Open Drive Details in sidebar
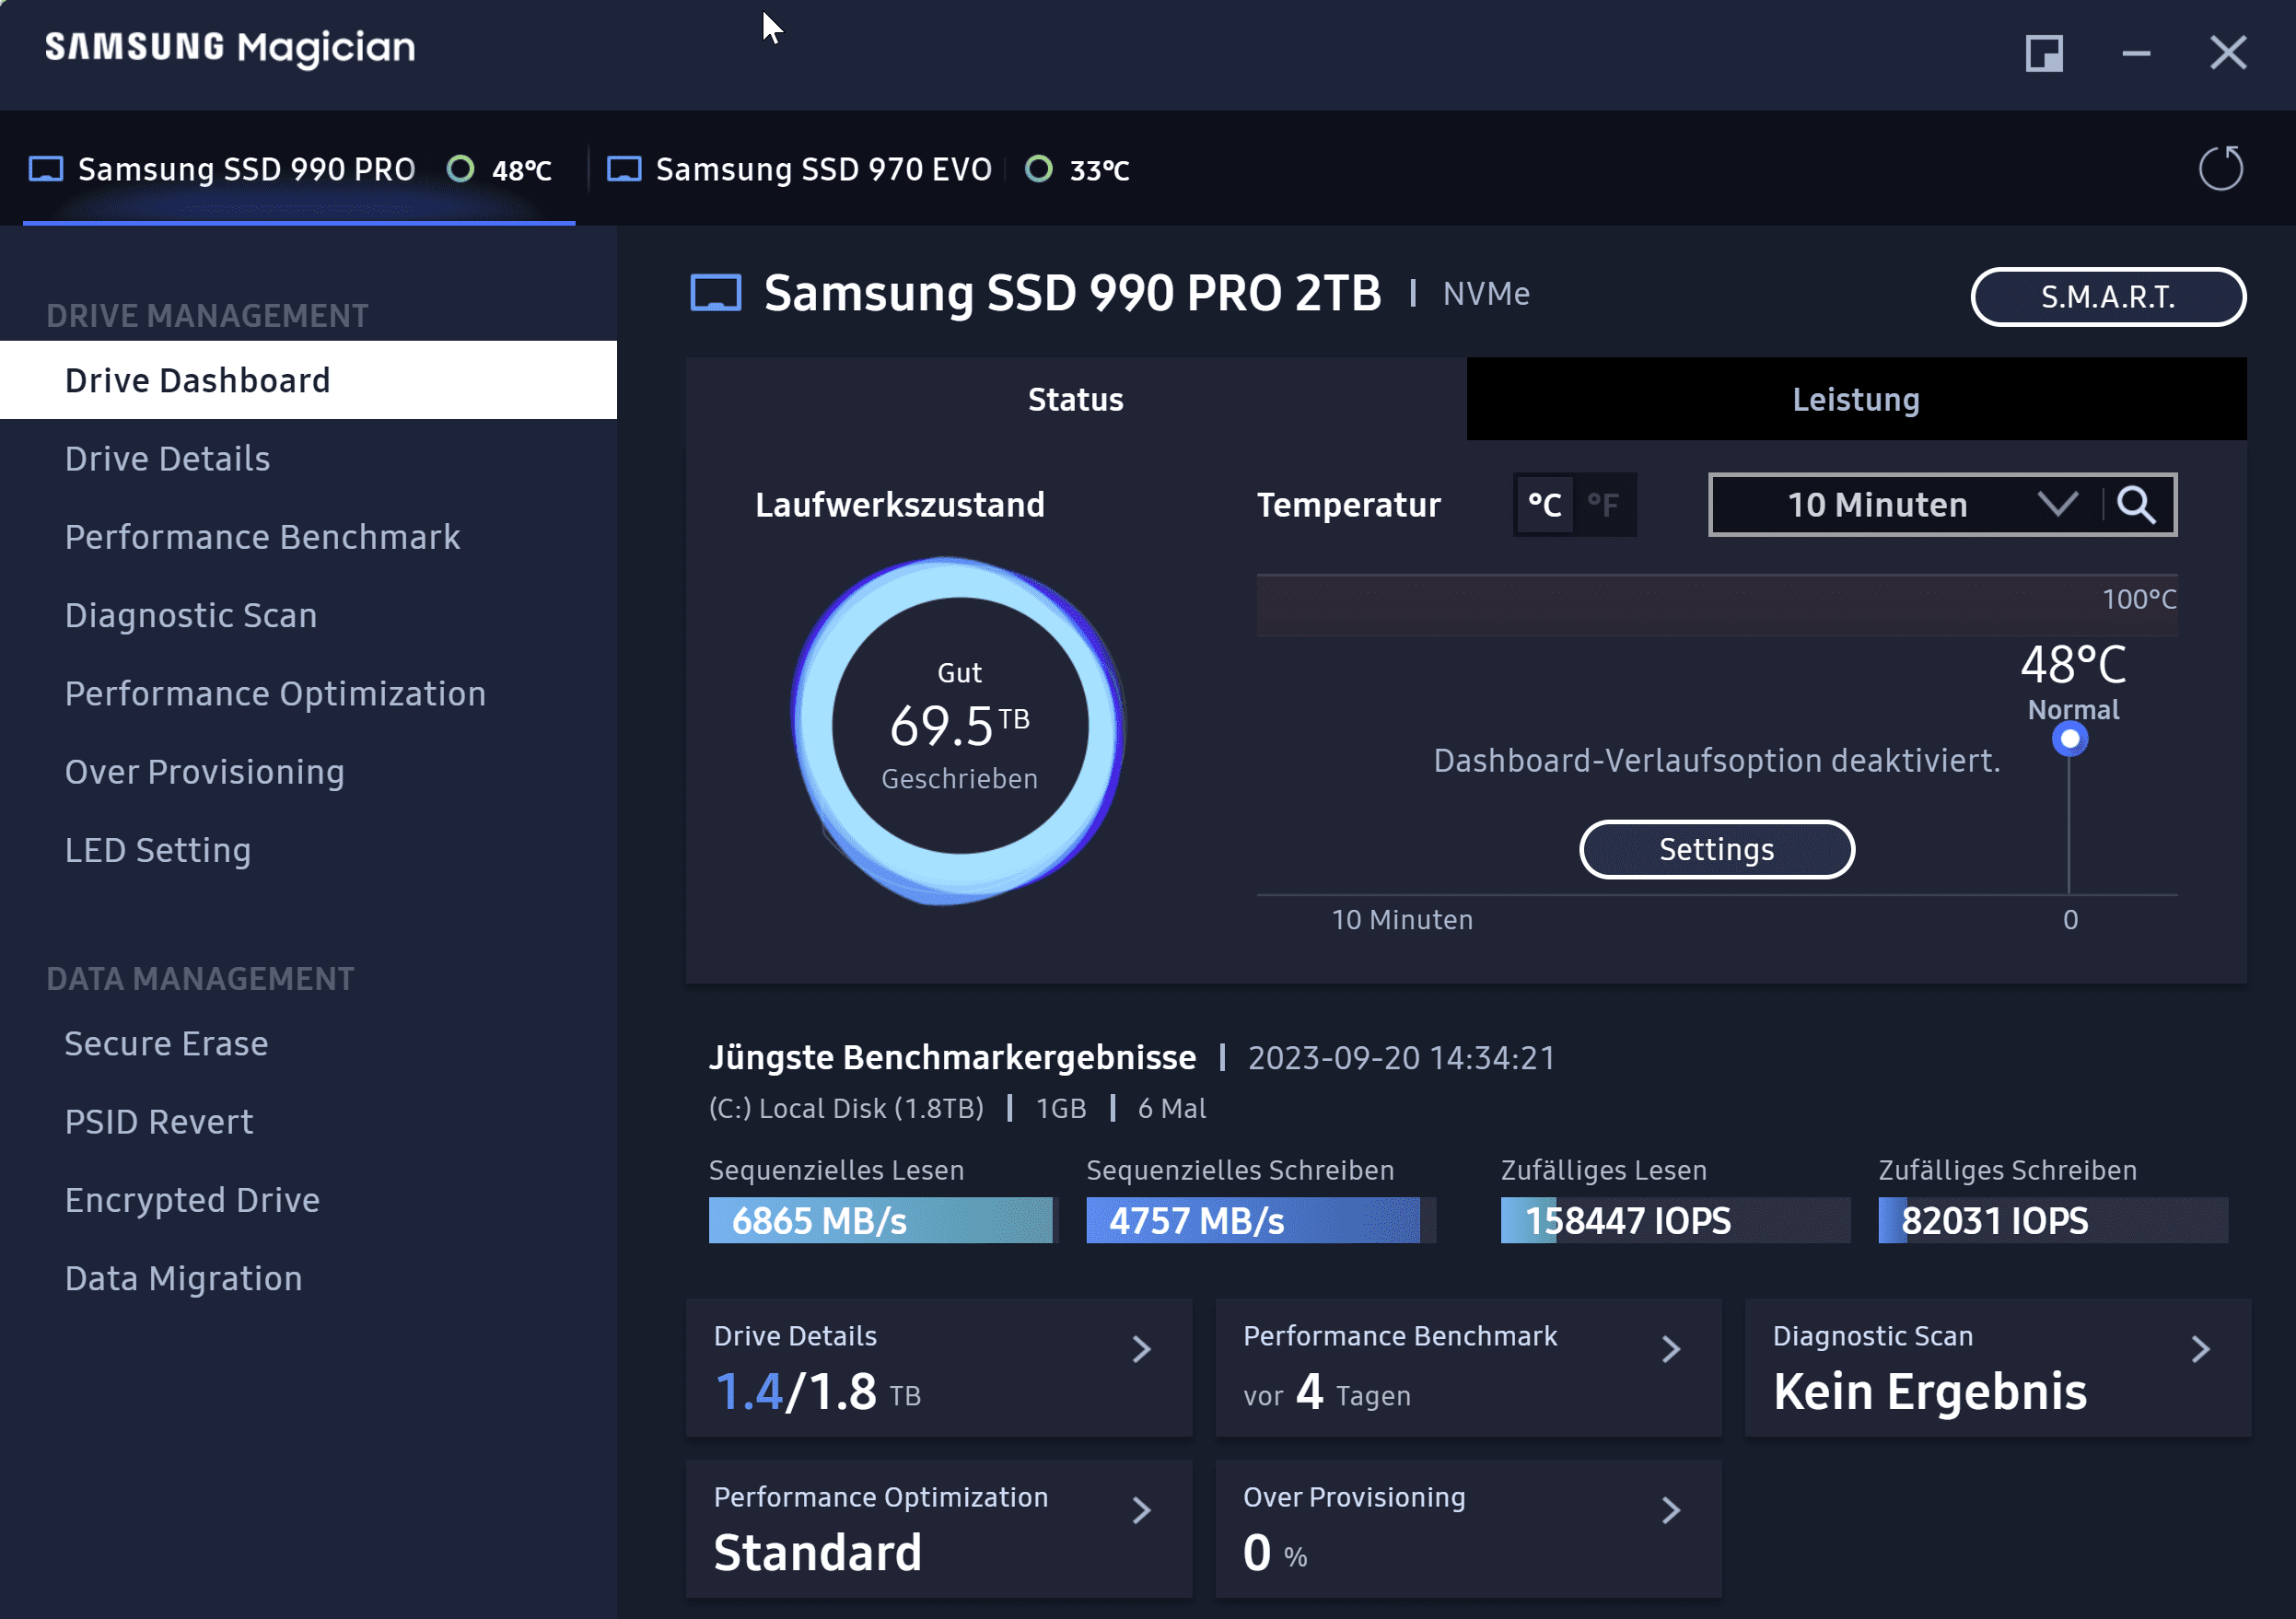Screen dimensions: 2296x1619 [308, 458]
